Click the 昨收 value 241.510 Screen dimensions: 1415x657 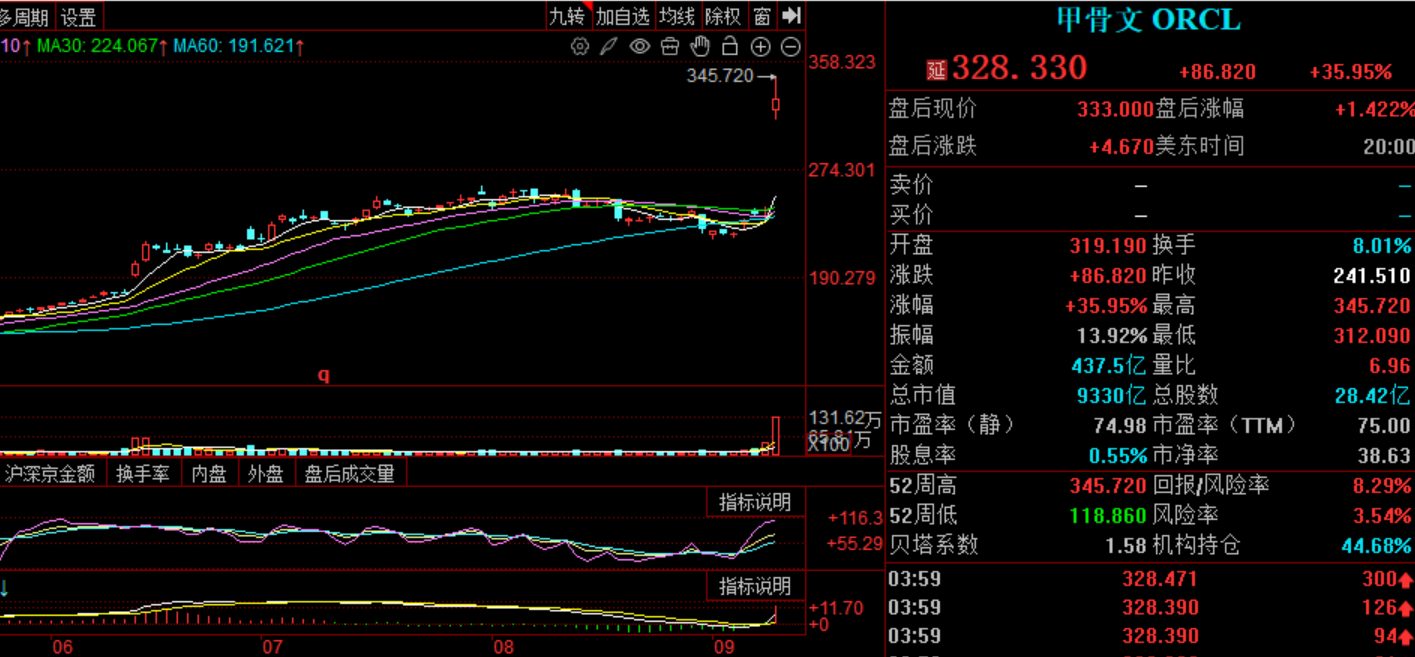(x=1371, y=275)
